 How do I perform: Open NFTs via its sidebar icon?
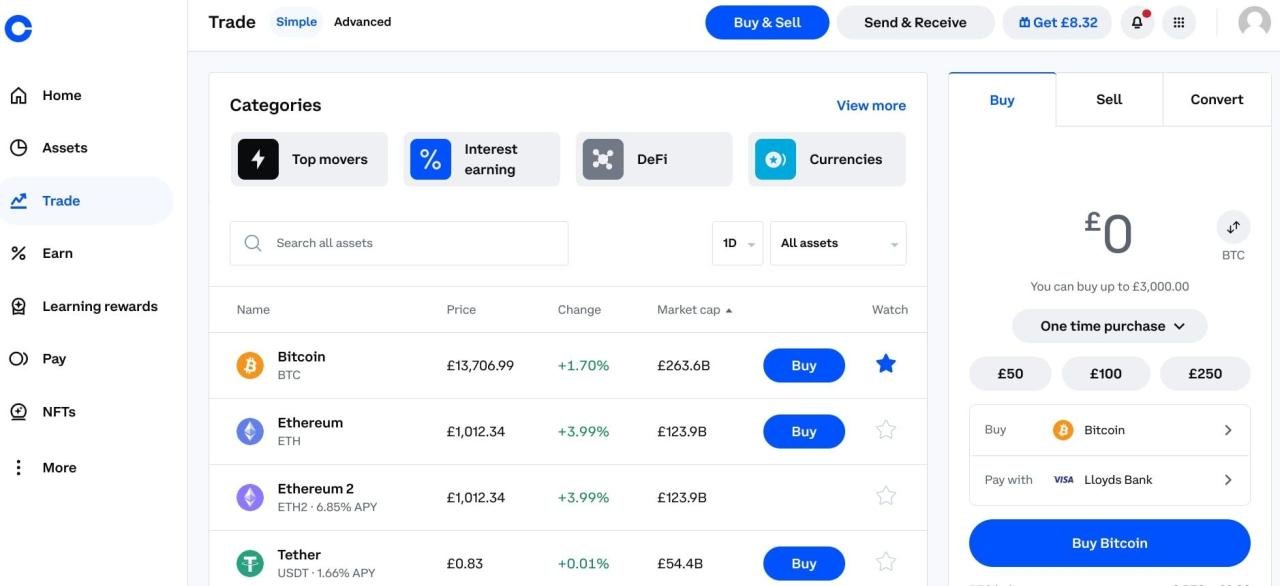point(18,410)
